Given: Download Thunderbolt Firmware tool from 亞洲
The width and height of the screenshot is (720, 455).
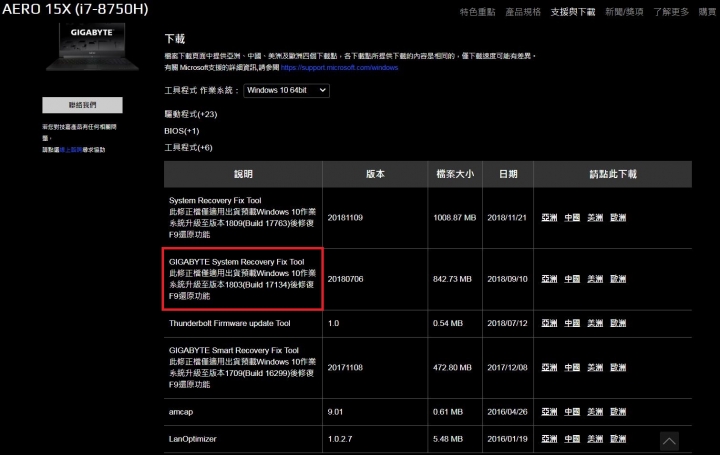Looking at the screenshot, I should coord(549,323).
